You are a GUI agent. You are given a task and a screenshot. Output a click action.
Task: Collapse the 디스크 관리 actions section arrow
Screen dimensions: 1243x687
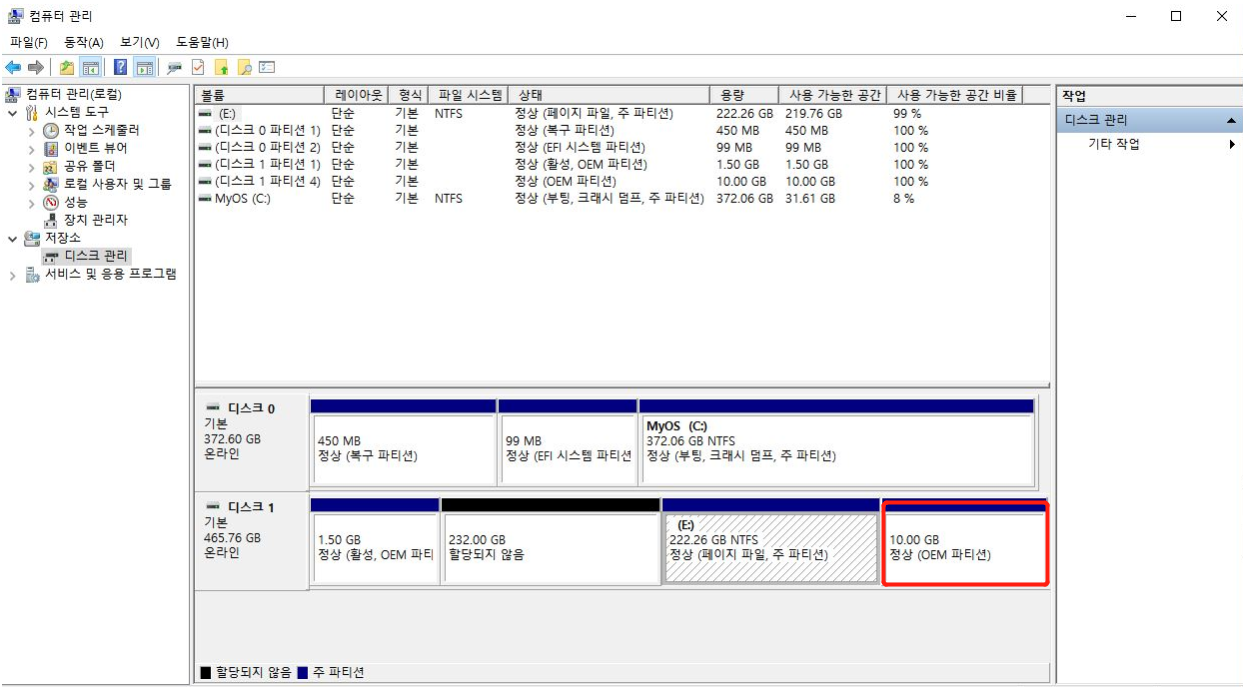pyautogui.click(x=1231, y=120)
